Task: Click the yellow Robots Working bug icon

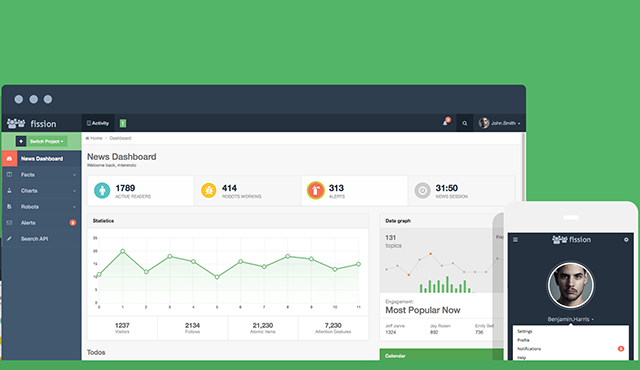Action: click(209, 190)
